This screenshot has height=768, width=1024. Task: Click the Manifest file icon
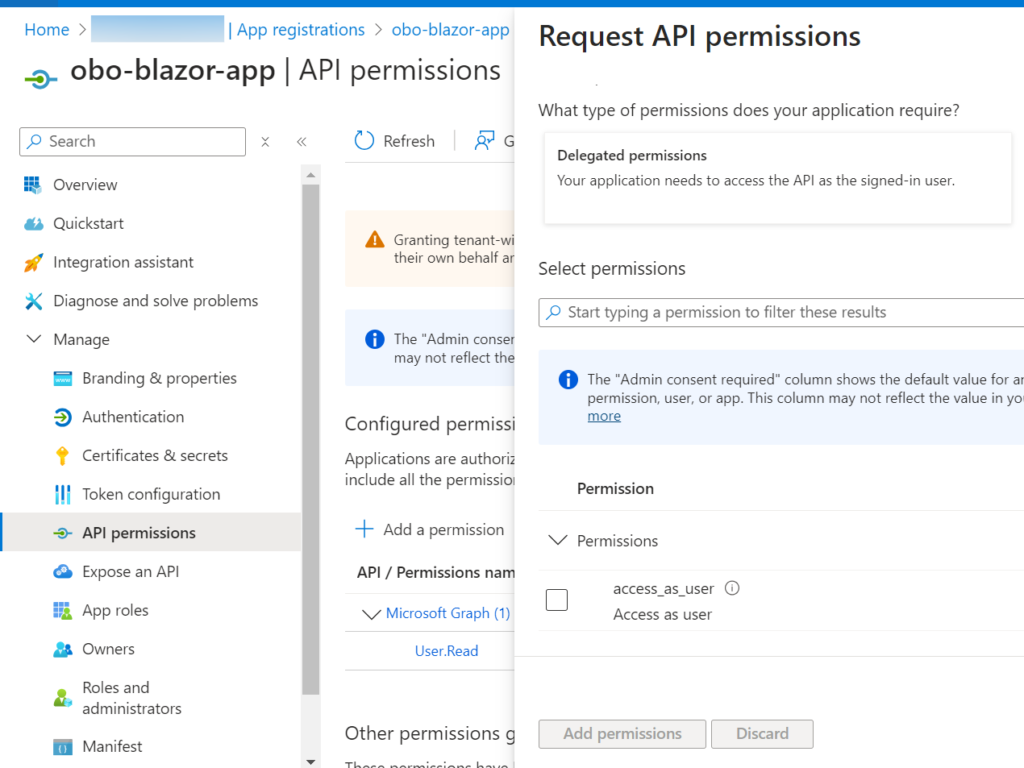coord(63,747)
